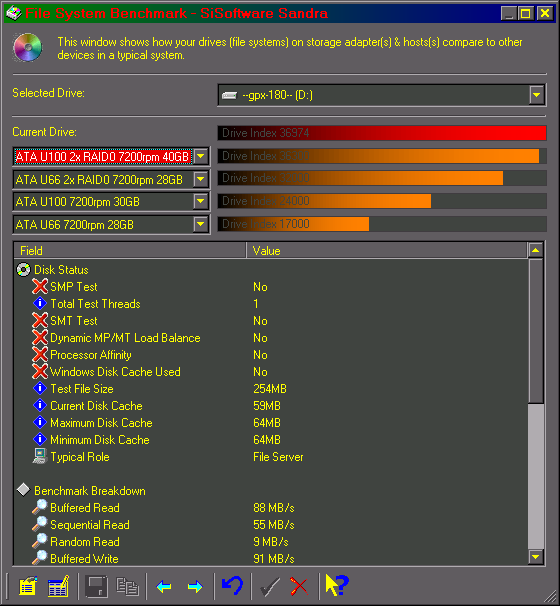This screenshot has width=560, height=606.
Task: Click red X icon beside Processor Affinity
Action: click(x=40, y=354)
